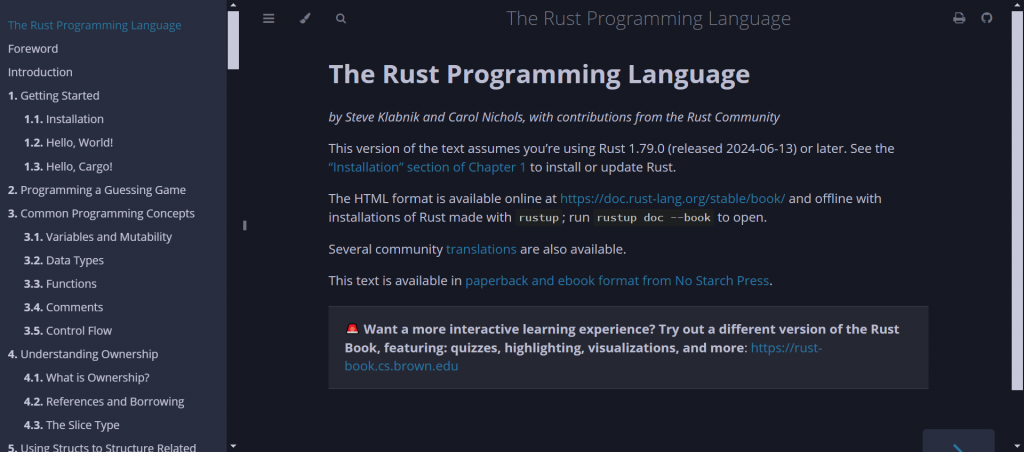Screen dimensions: 1024x452
Task: Click the main page heading
Action: click(539, 74)
